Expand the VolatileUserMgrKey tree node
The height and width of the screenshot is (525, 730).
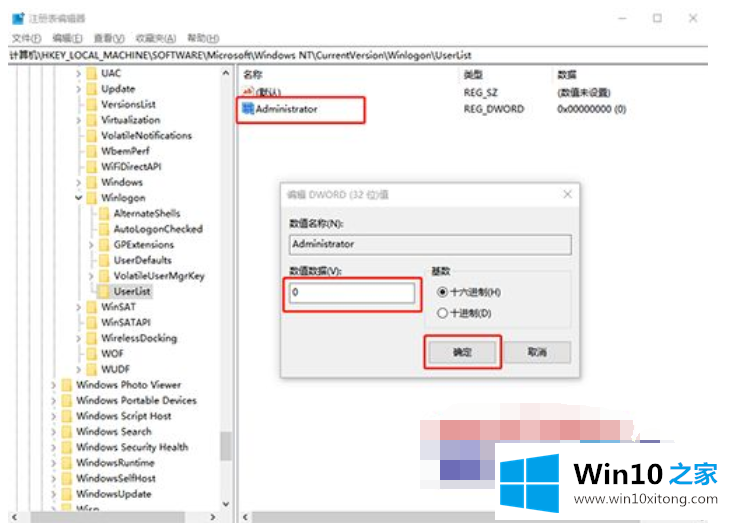pos(91,276)
